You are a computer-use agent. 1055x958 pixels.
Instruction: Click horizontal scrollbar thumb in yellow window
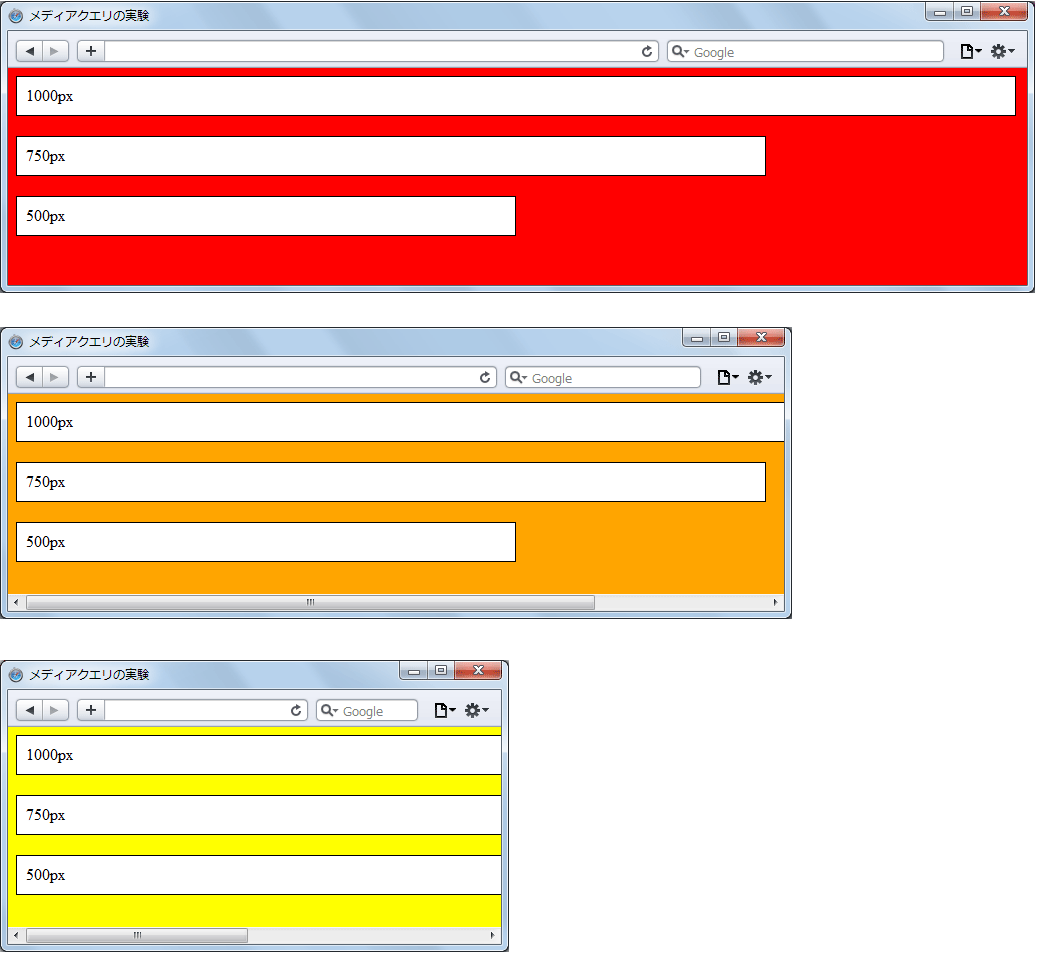pos(137,935)
